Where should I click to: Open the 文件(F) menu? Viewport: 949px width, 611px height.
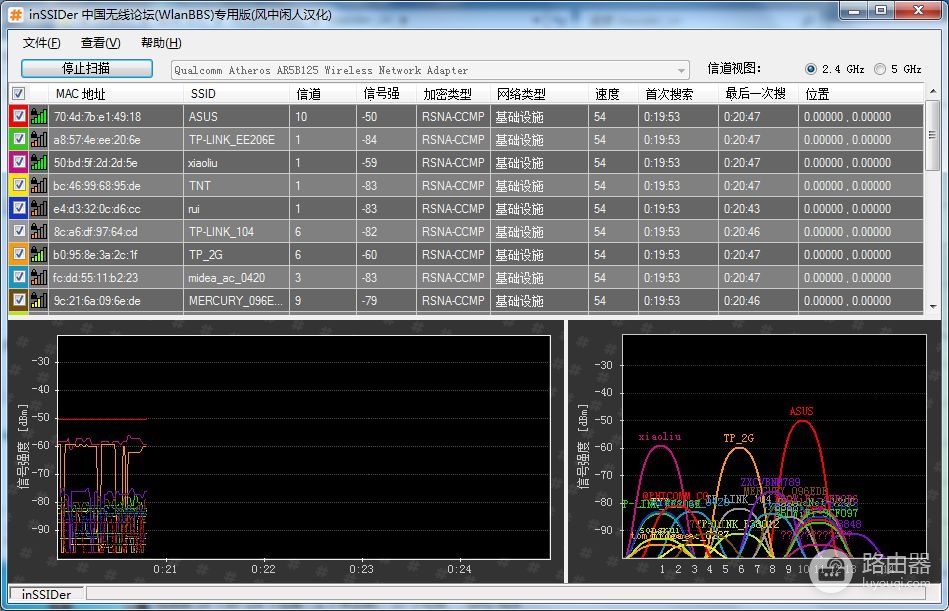(41, 43)
